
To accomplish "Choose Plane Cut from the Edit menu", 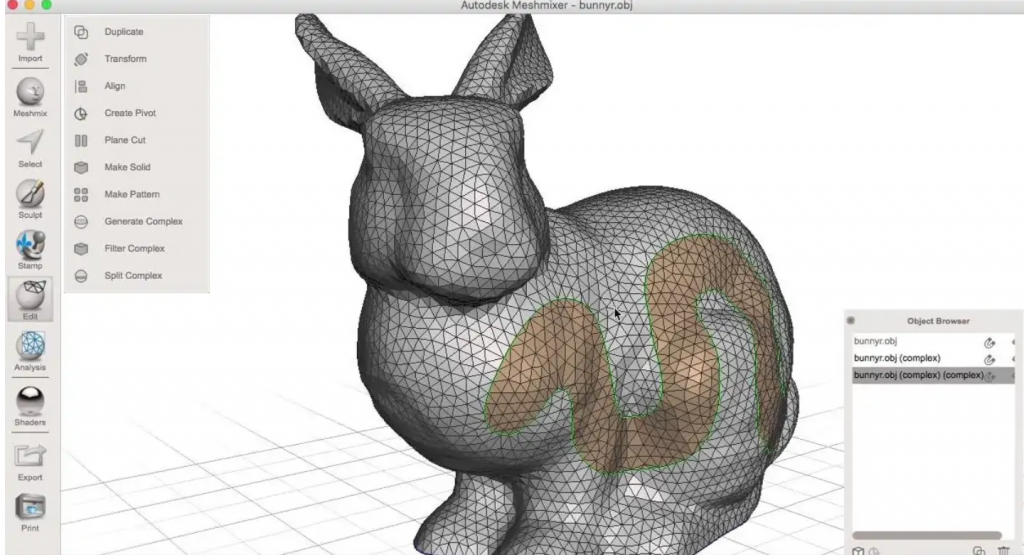I will pyautogui.click(x=125, y=140).
